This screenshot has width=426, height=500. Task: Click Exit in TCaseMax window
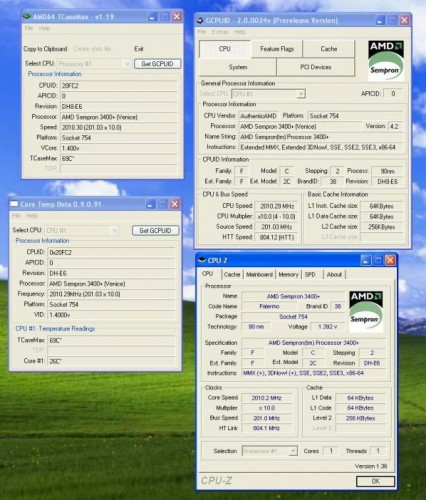click(x=139, y=49)
